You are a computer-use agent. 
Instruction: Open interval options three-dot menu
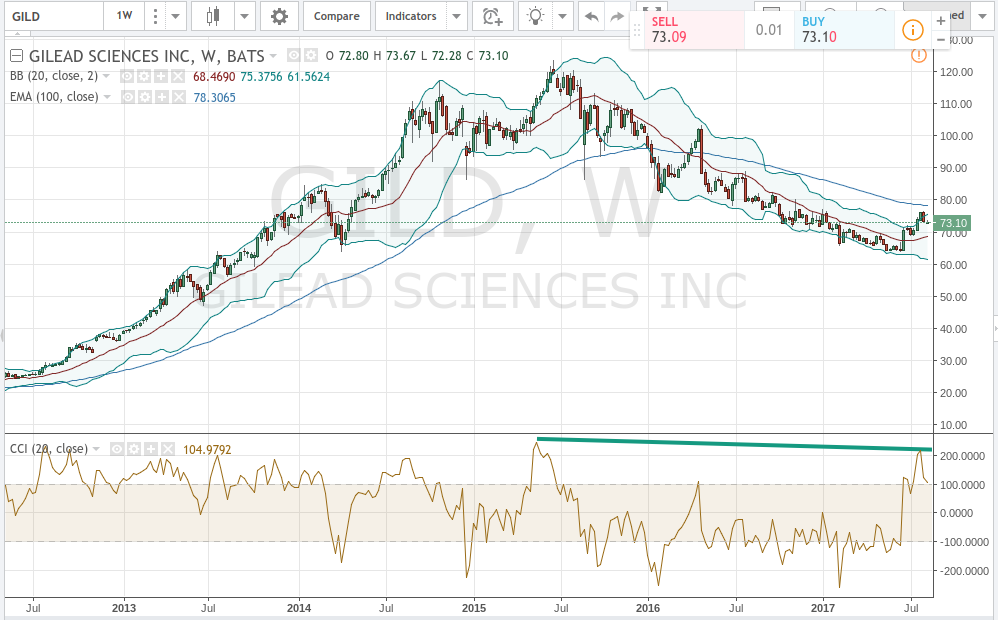coord(155,17)
